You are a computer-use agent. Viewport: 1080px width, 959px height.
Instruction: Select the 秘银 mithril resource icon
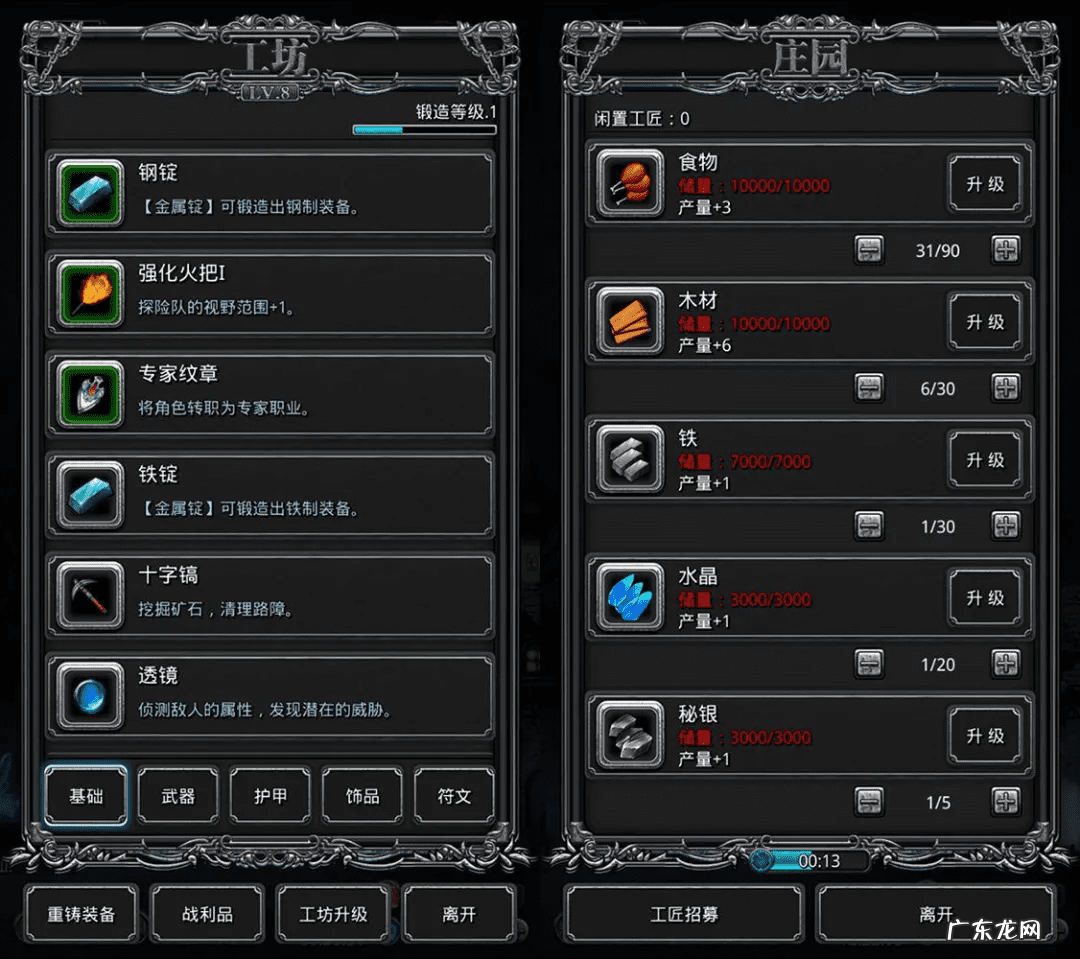click(630, 734)
